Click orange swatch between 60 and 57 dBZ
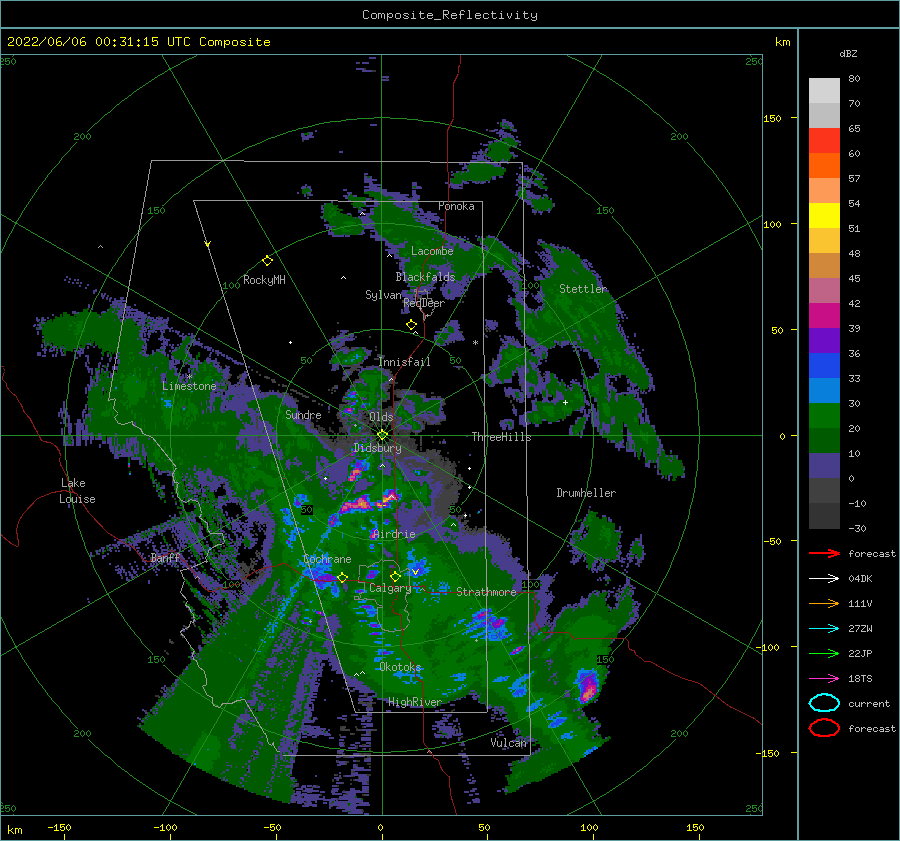Screen dimensions: 900x841 pyautogui.click(x=824, y=166)
